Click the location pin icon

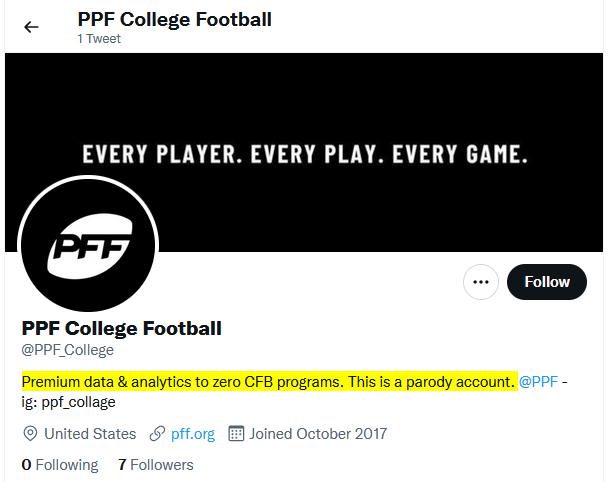coord(30,434)
